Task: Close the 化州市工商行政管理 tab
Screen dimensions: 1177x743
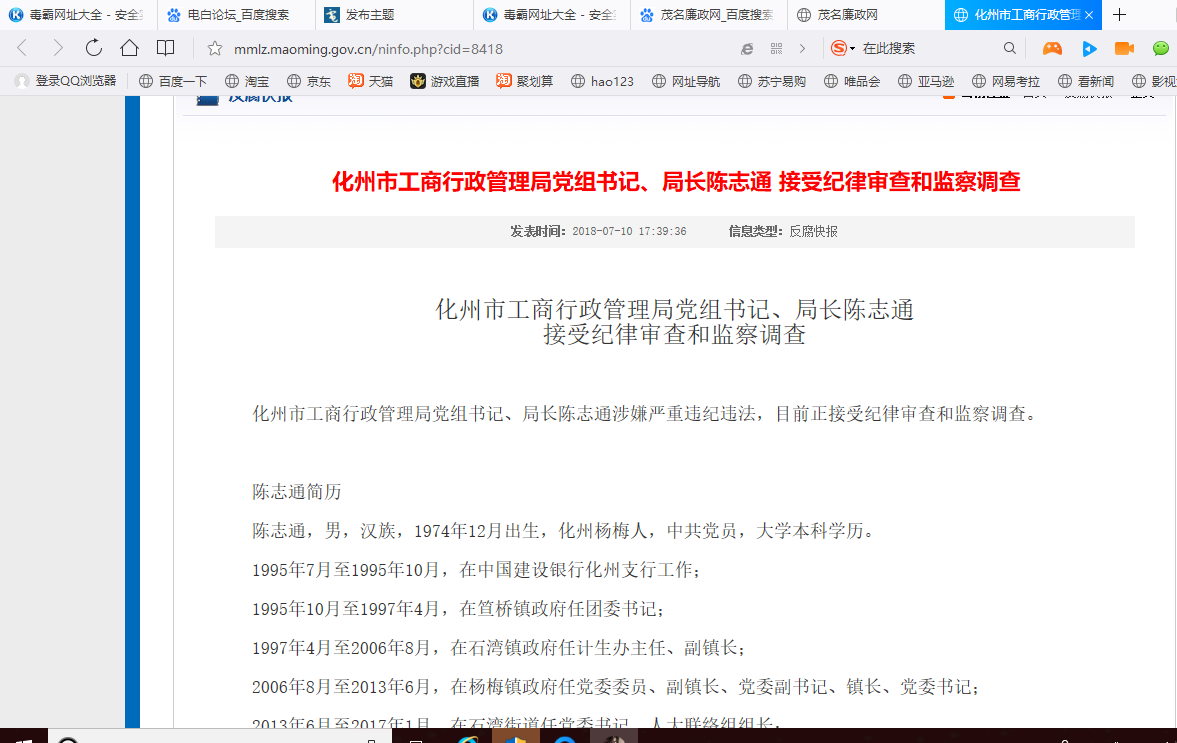Action: [1089, 15]
